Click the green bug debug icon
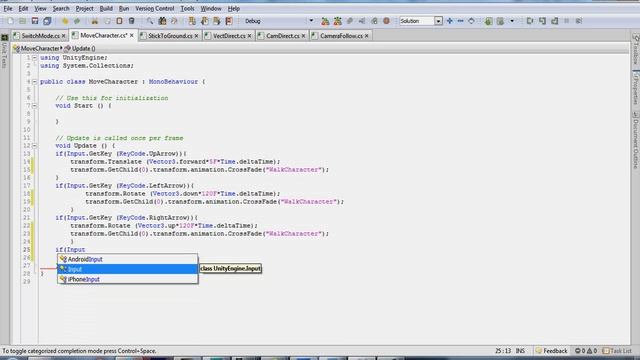This screenshot has height=360, width=640. 488,21
